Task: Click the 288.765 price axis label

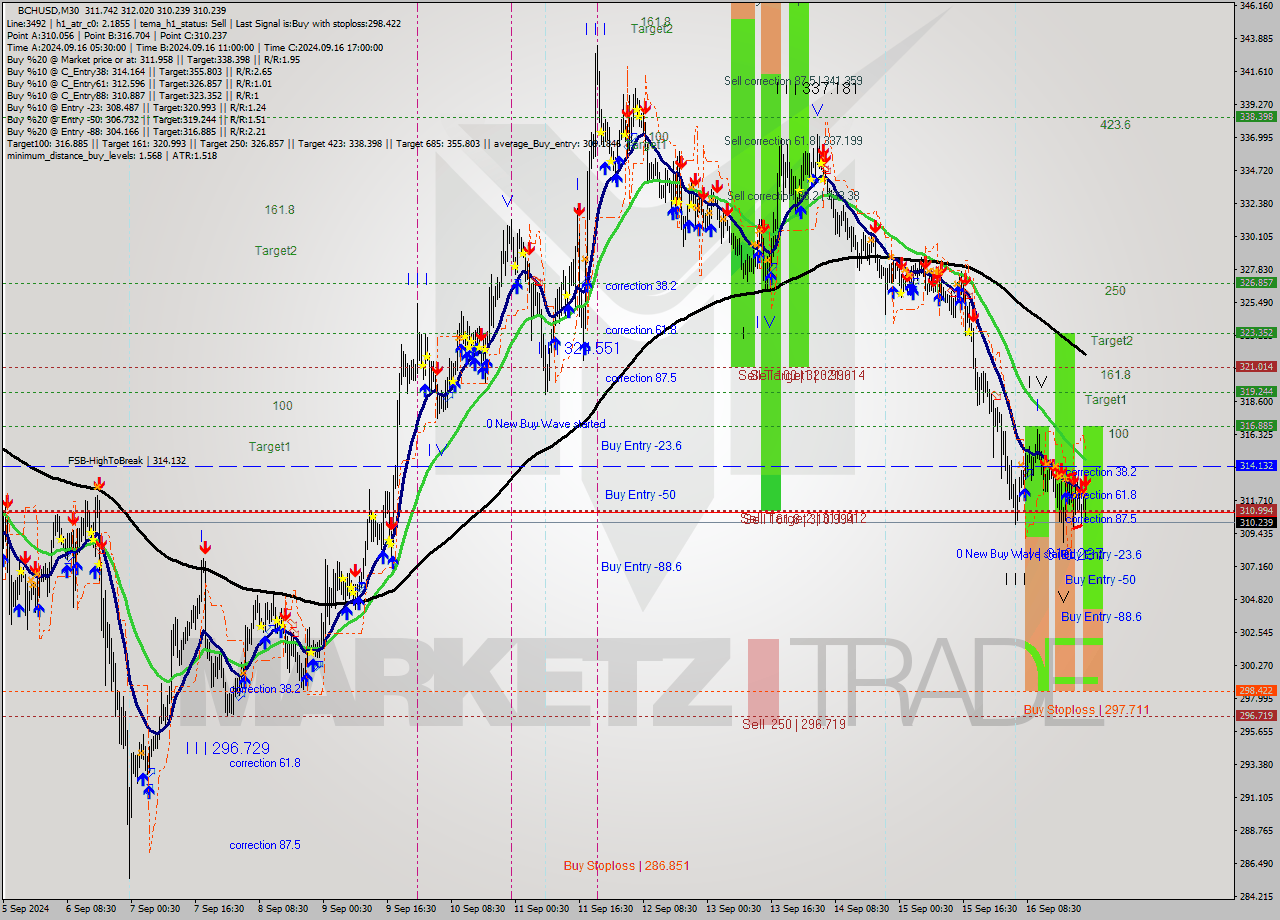Action: tap(1255, 831)
